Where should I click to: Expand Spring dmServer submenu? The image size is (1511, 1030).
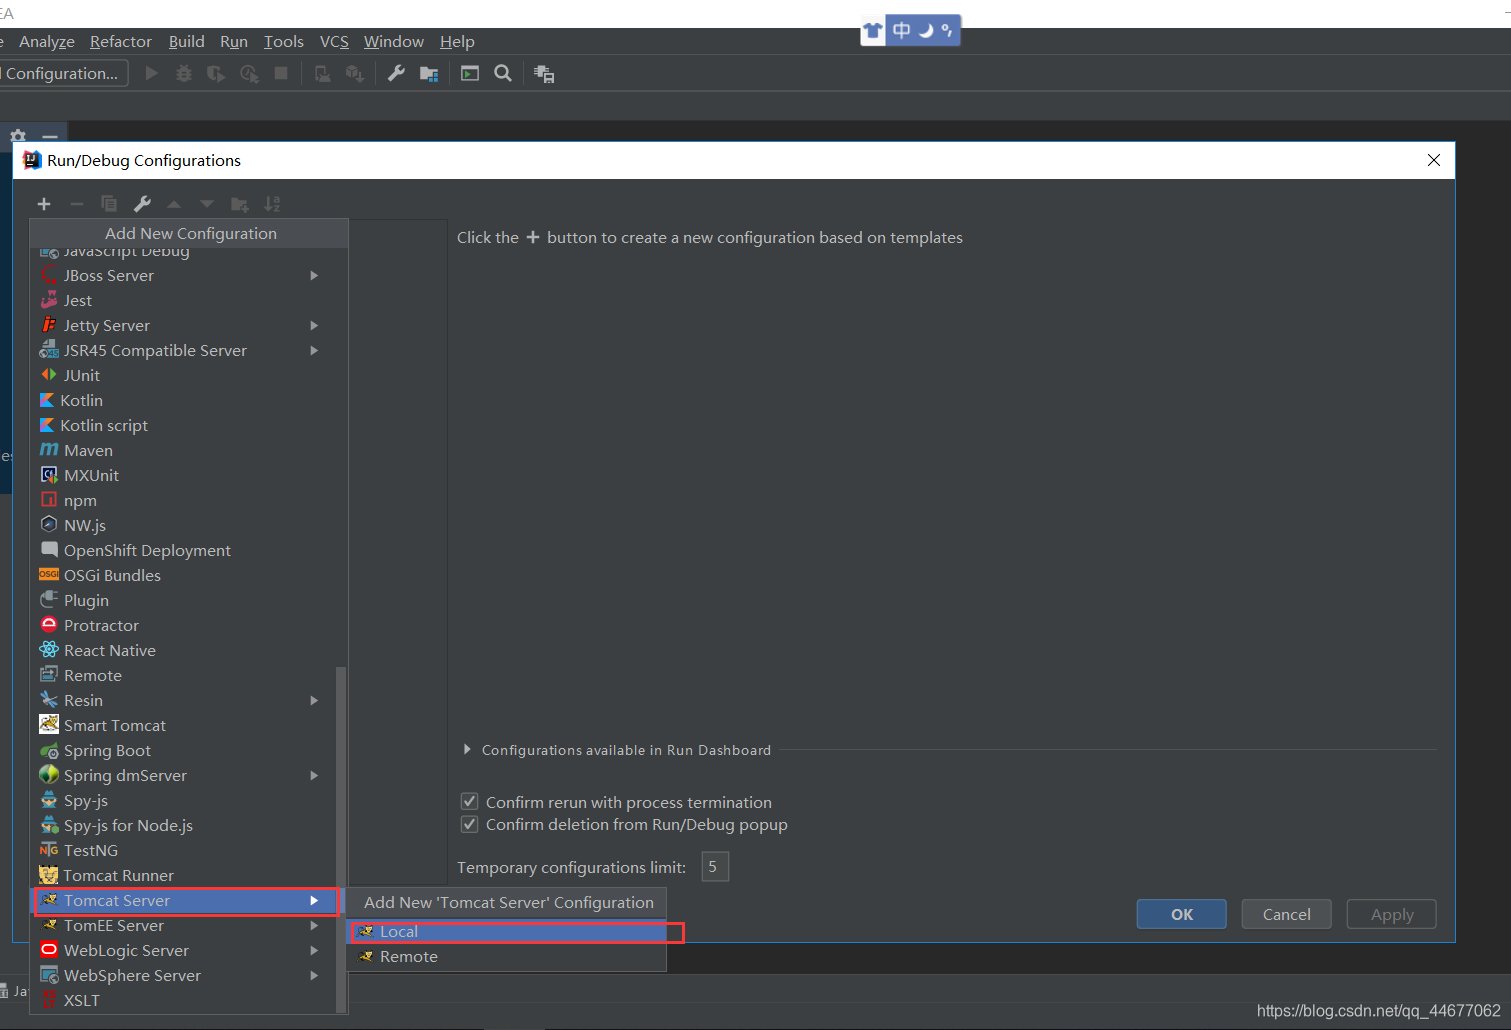(x=314, y=775)
